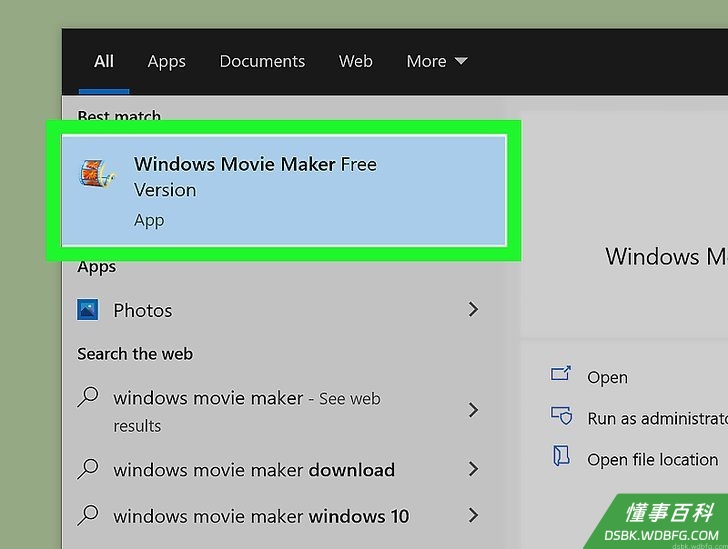The height and width of the screenshot is (549, 728).
Task: Click the Open file location folder icon
Action: (x=561, y=456)
